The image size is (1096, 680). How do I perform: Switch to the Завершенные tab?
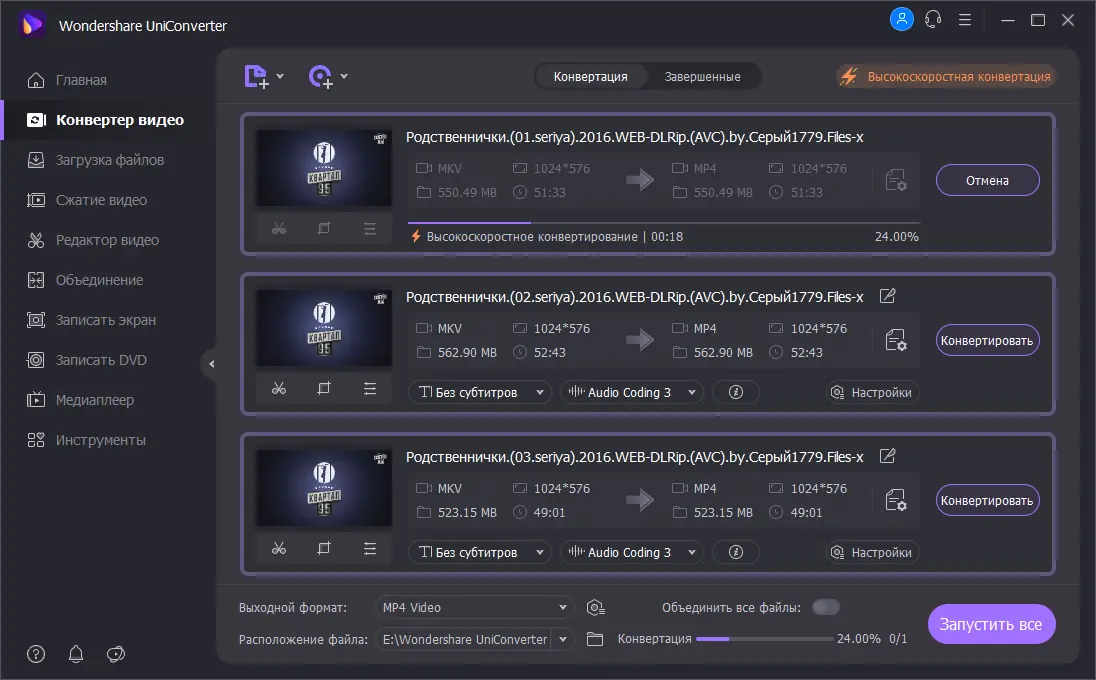point(702,77)
